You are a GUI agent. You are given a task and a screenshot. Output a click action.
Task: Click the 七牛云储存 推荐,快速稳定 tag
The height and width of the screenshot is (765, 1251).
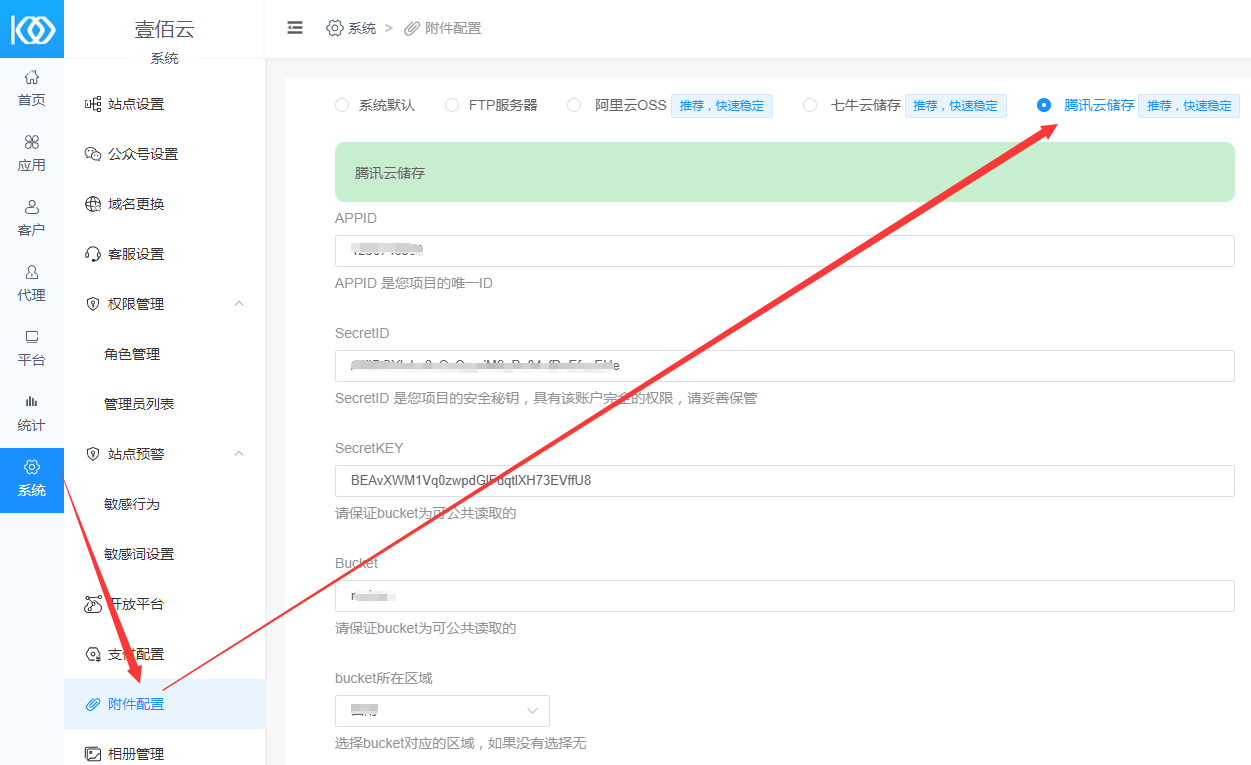pos(956,106)
